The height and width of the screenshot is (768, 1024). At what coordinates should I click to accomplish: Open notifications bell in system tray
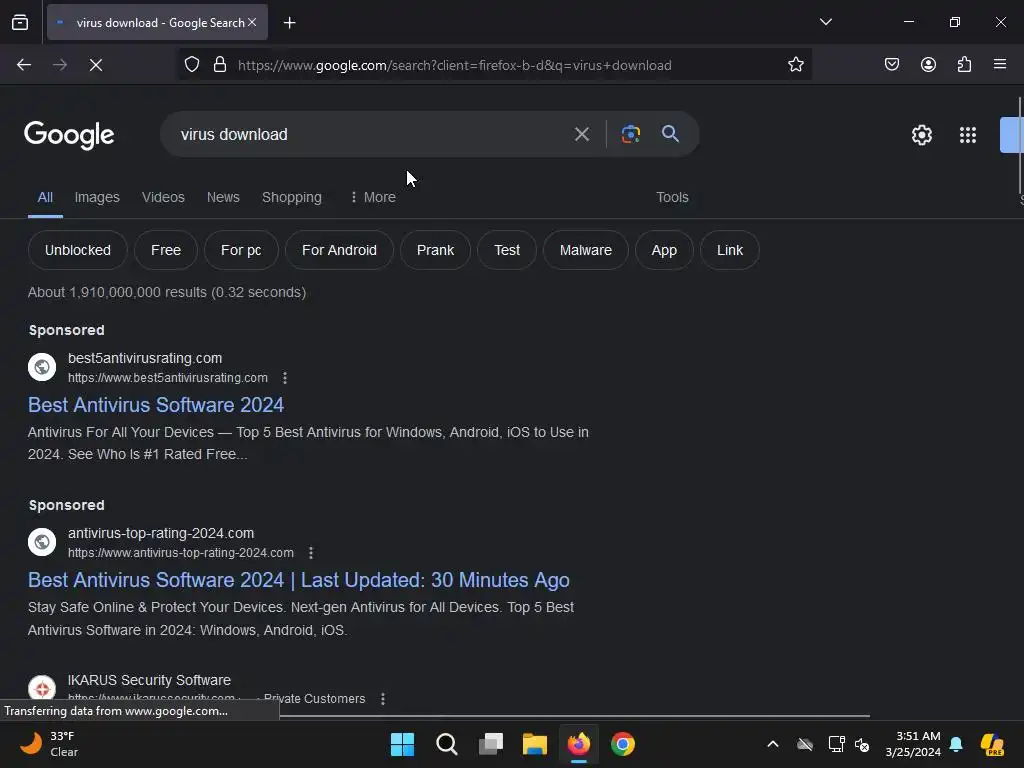[956, 744]
